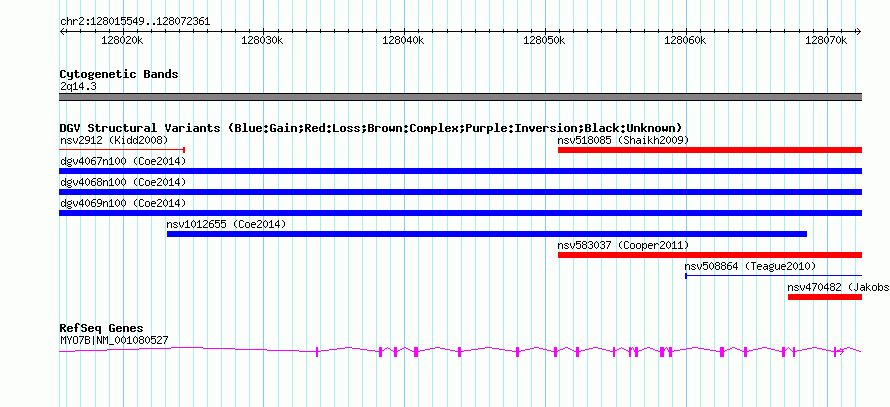Open the nsv518085 (Shaikh2009) variant label
This screenshot has height=407, width=890.
click(623, 140)
